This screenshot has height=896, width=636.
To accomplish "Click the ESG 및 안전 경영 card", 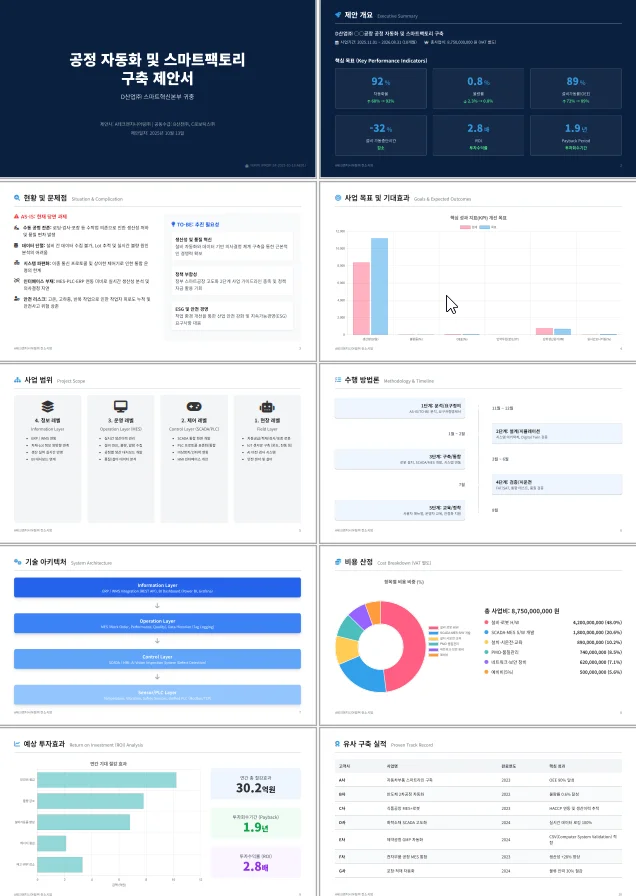I will (x=232, y=315).
